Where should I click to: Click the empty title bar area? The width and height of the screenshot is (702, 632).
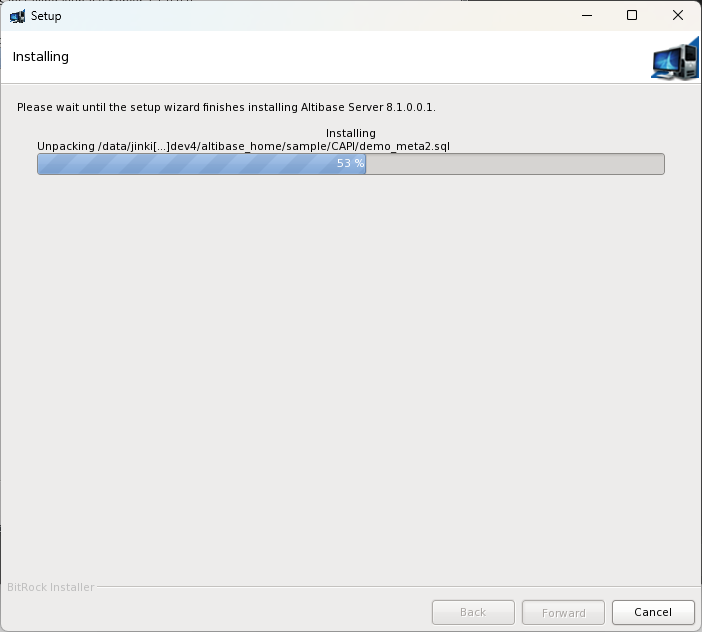pos(300,16)
